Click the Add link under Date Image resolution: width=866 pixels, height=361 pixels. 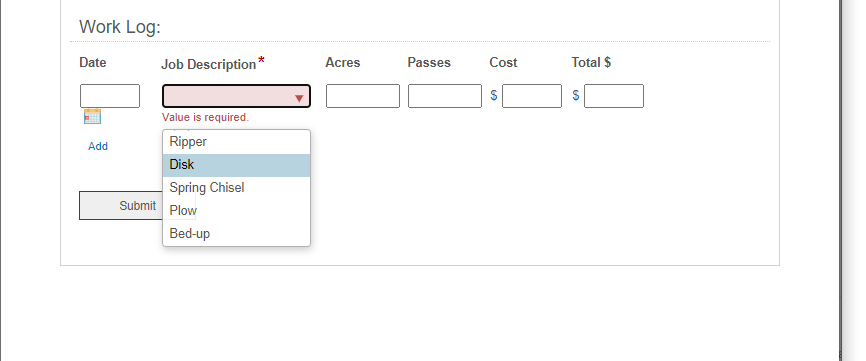(x=98, y=146)
